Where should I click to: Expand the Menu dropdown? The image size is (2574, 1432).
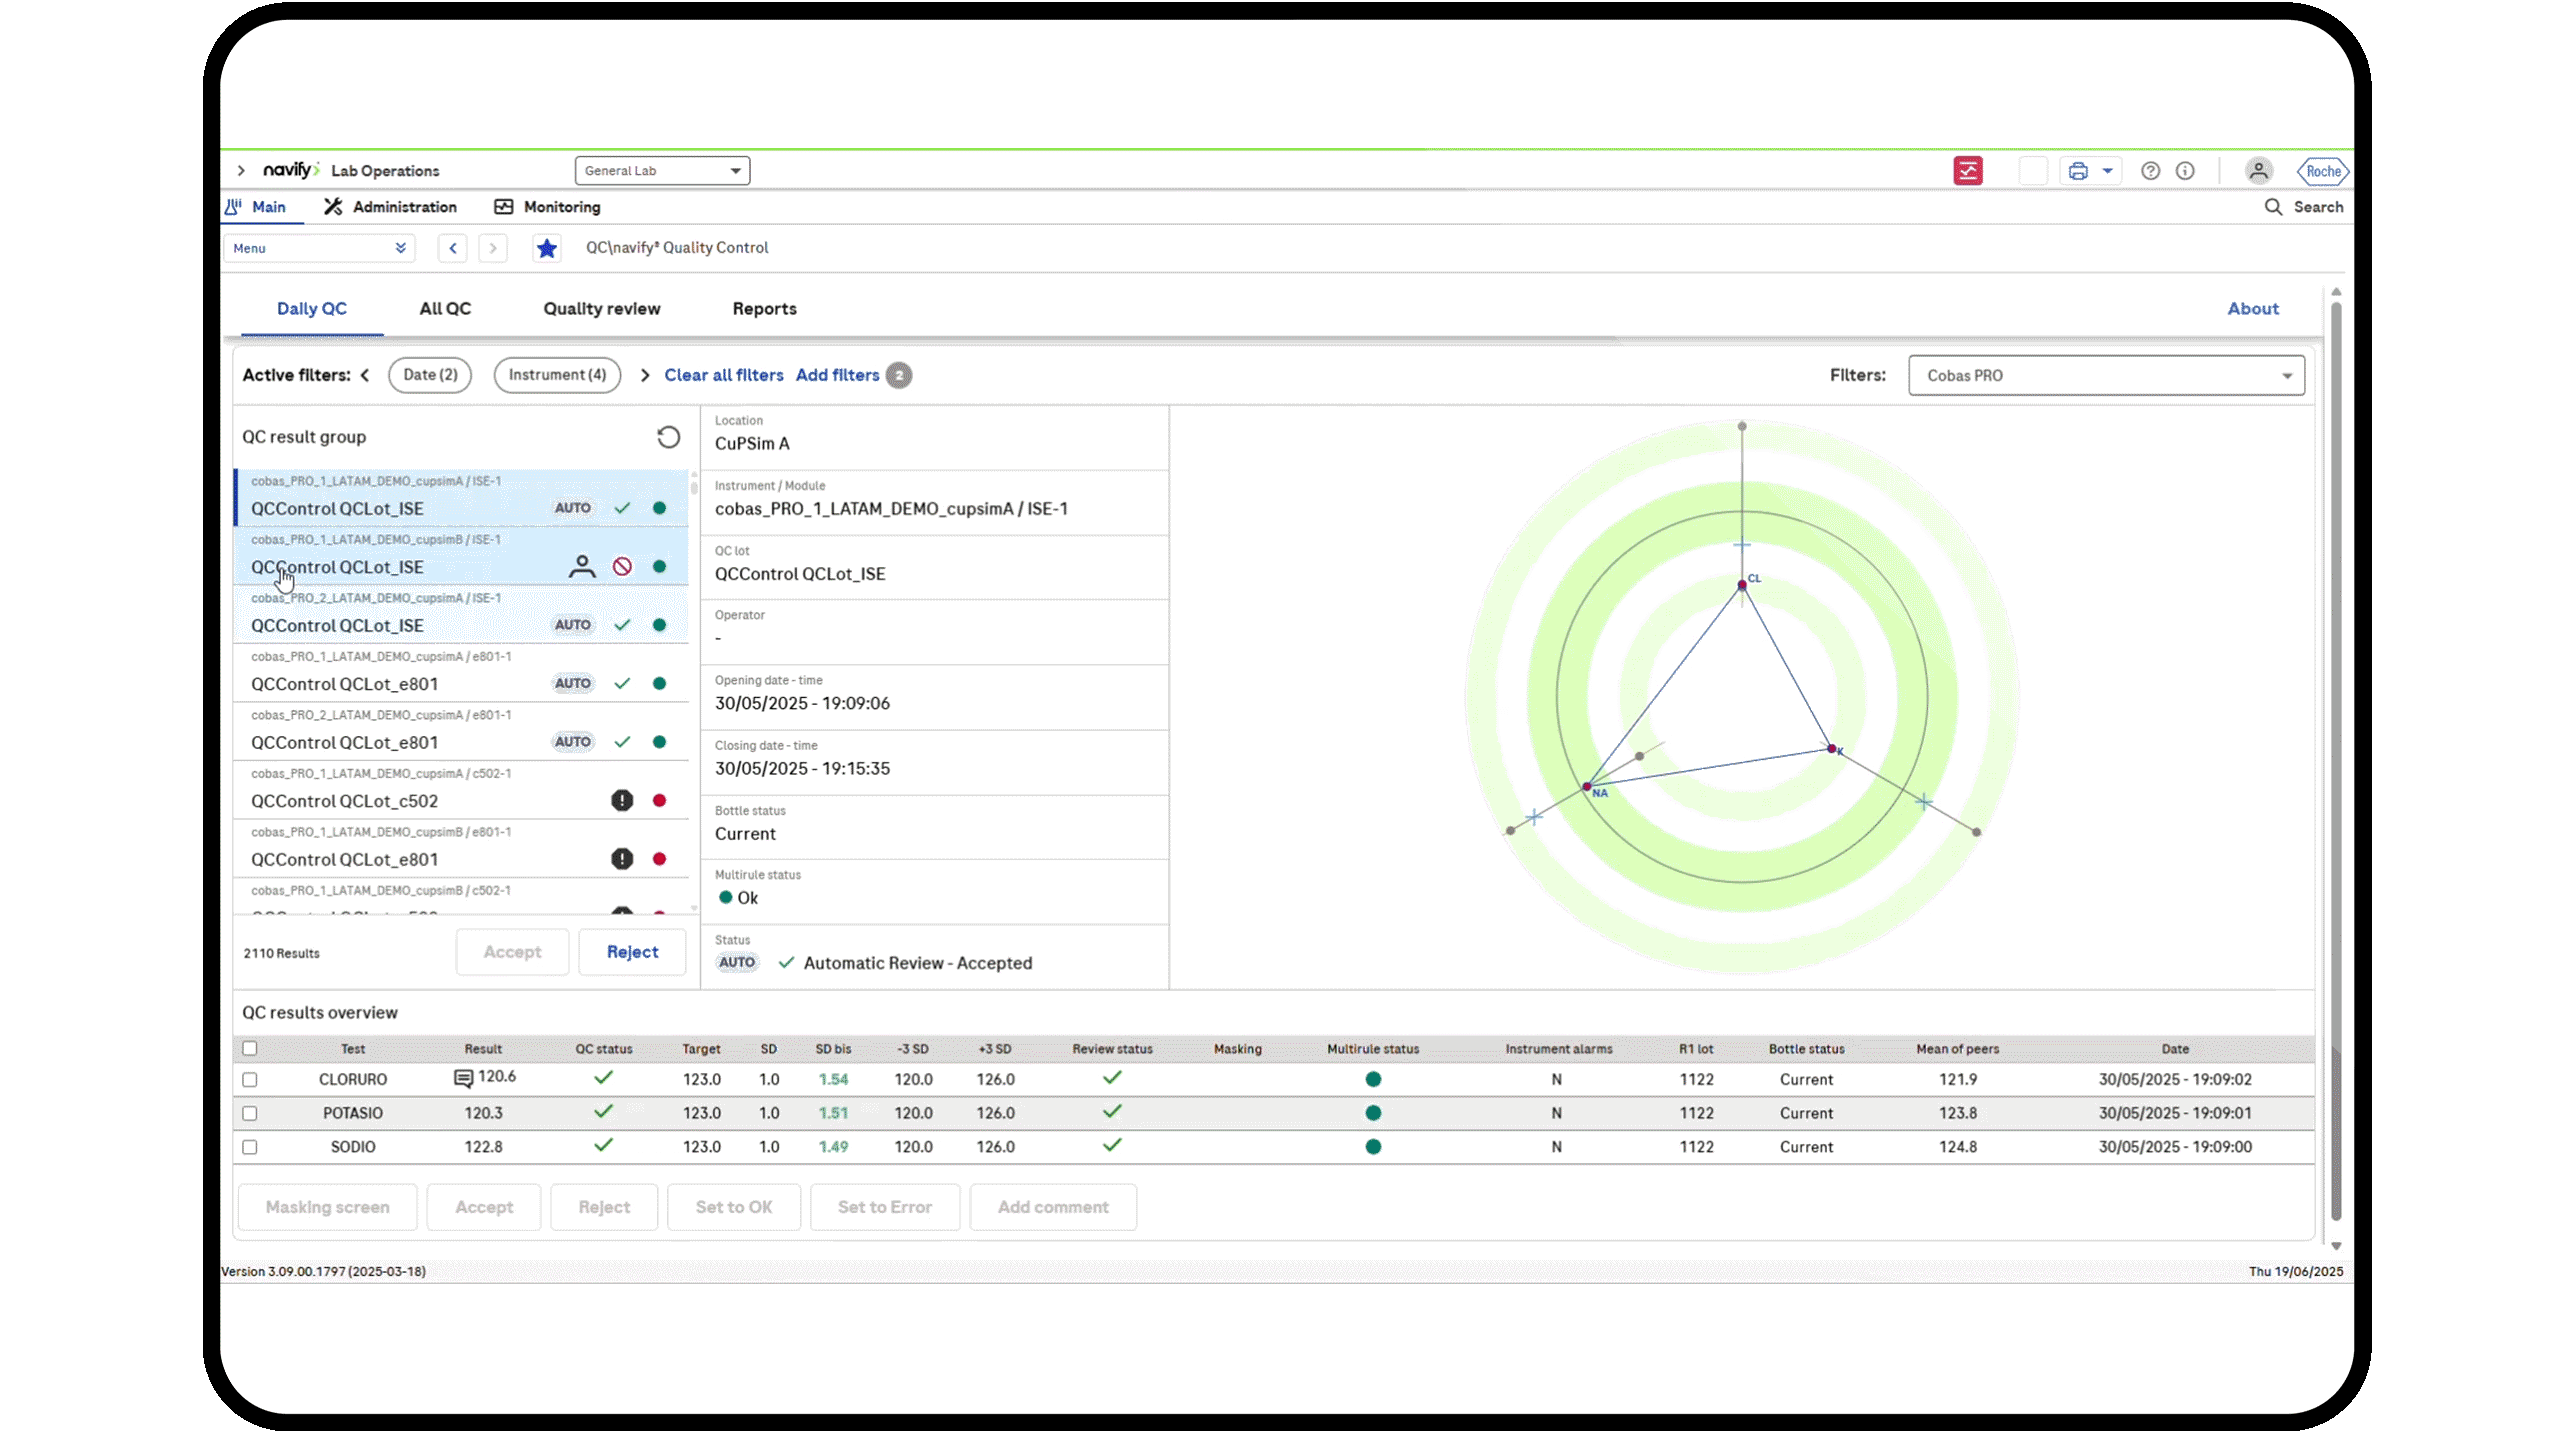[319, 248]
